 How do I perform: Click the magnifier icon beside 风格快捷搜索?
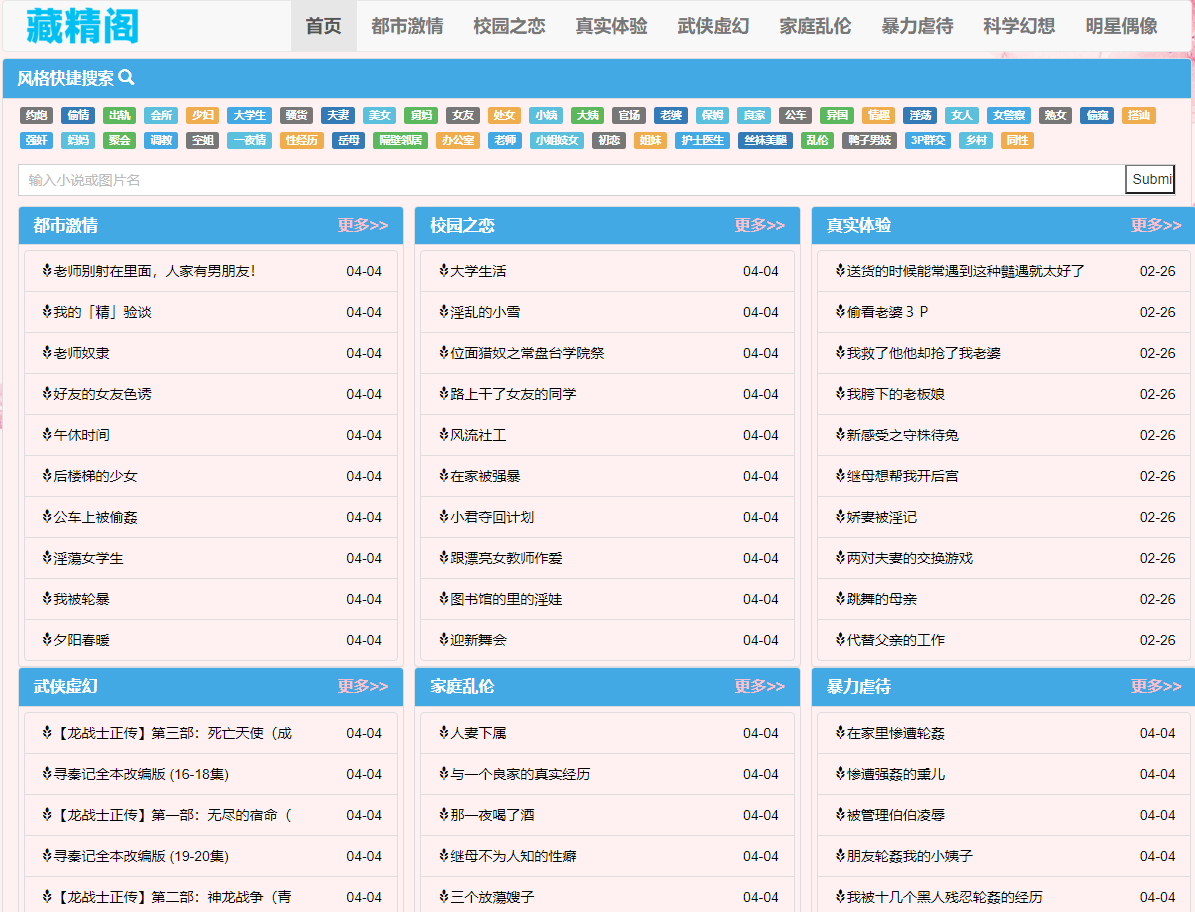[x=127, y=77]
